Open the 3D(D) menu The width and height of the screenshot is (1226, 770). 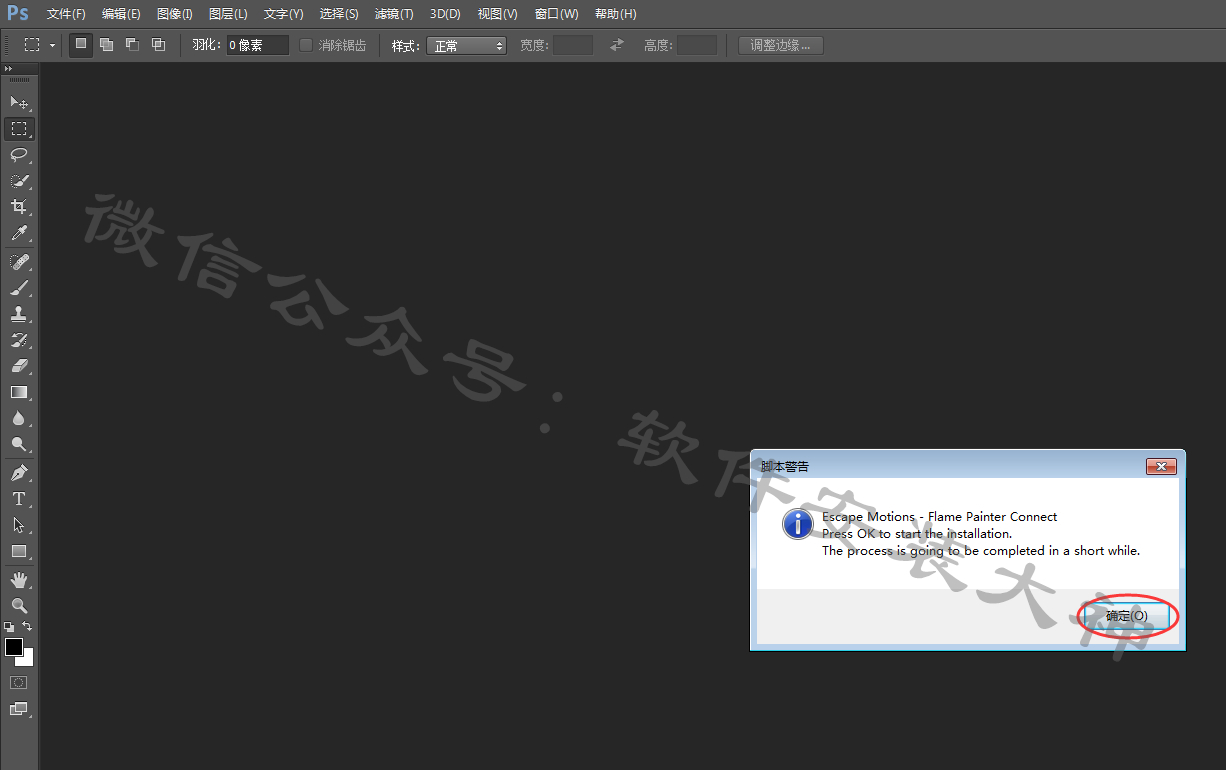[x=445, y=14]
